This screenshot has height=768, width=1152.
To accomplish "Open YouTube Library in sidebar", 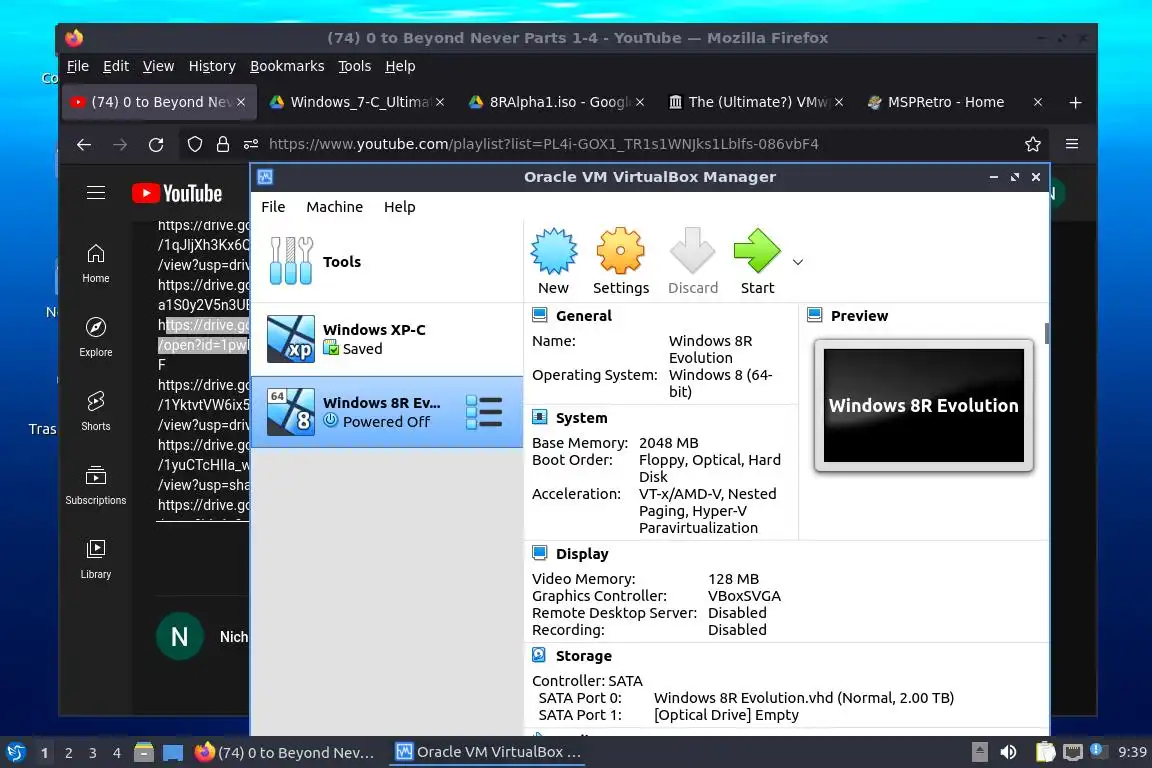I will tap(96, 559).
